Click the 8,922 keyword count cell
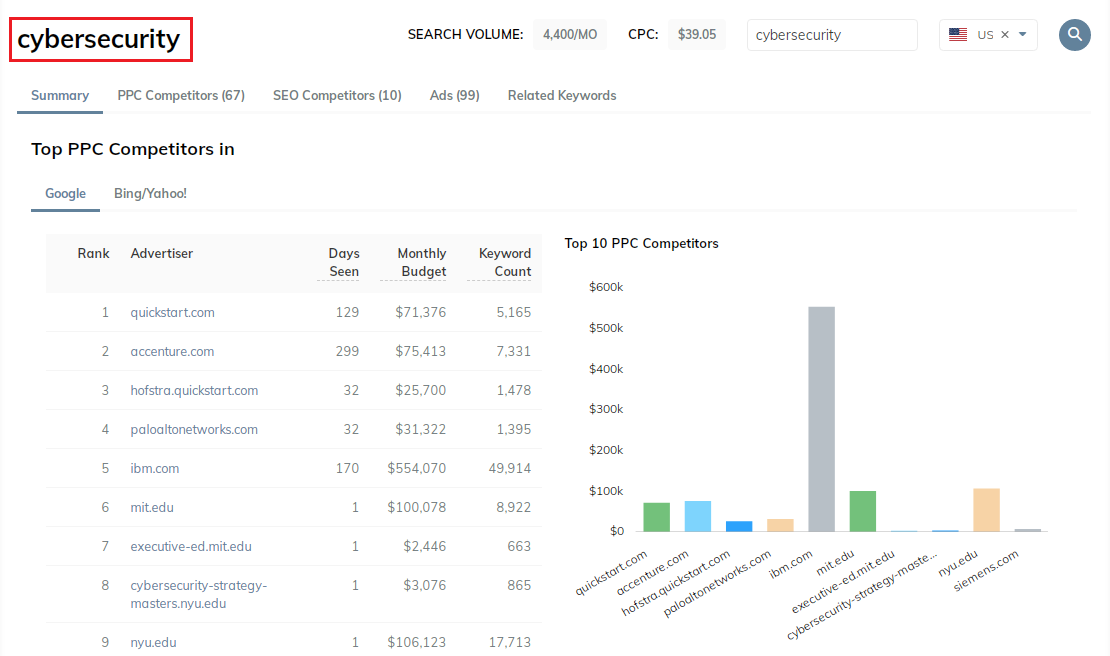The height and width of the screenshot is (656, 1110). click(x=514, y=507)
